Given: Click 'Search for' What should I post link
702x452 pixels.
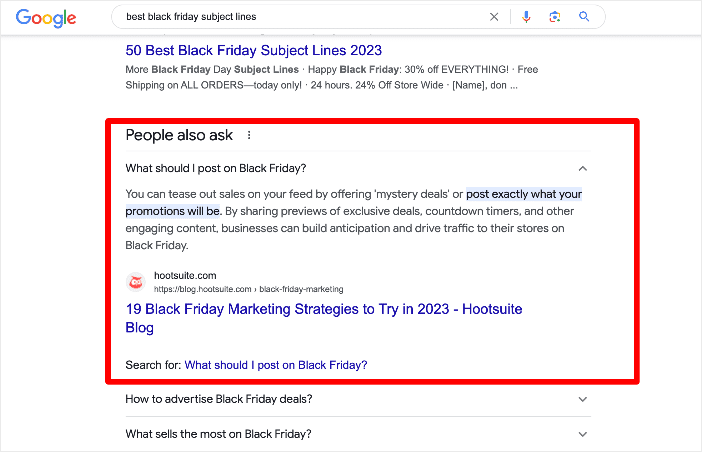Looking at the screenshot, I should [276, 365].
